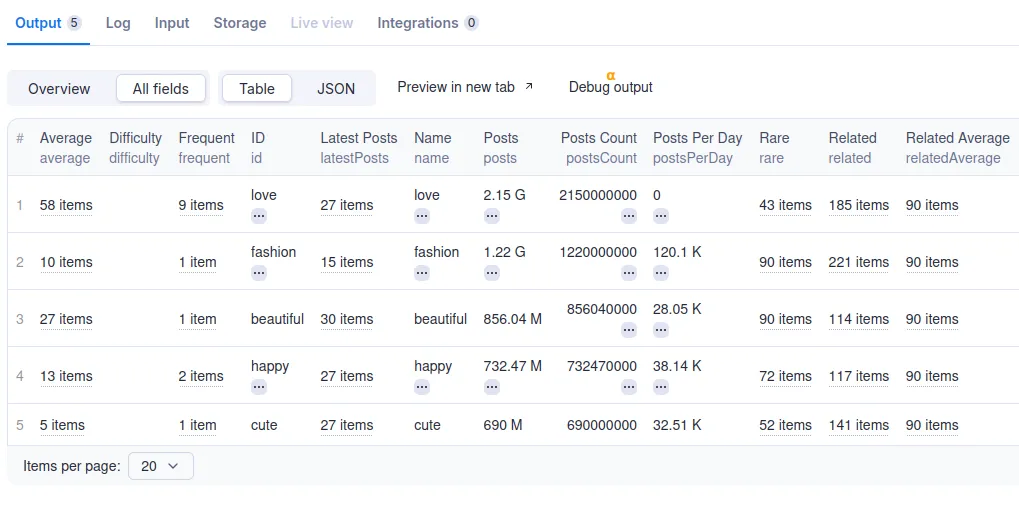Select the 856.04 M posts cell
Screen dimensions: 1019x508
pos(513,320)
